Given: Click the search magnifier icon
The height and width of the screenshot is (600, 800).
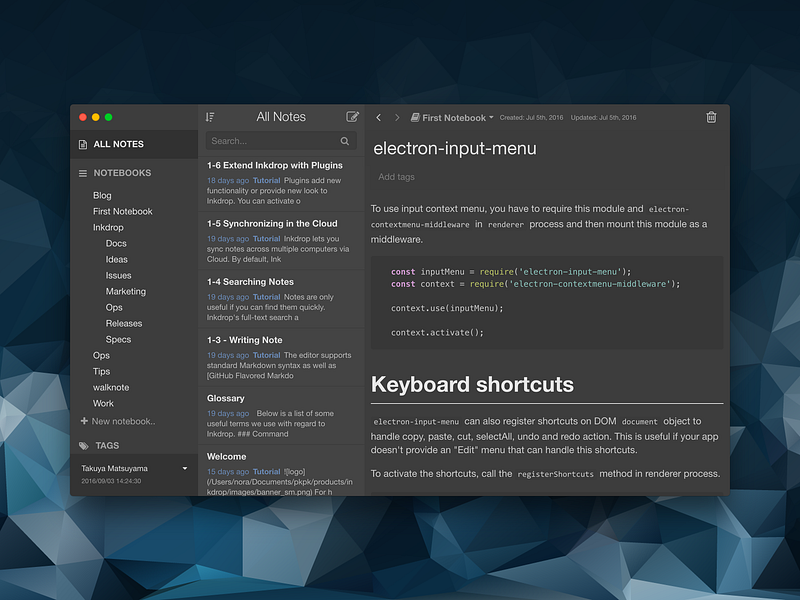Looking at the screenshot, I should coord(345,141).
